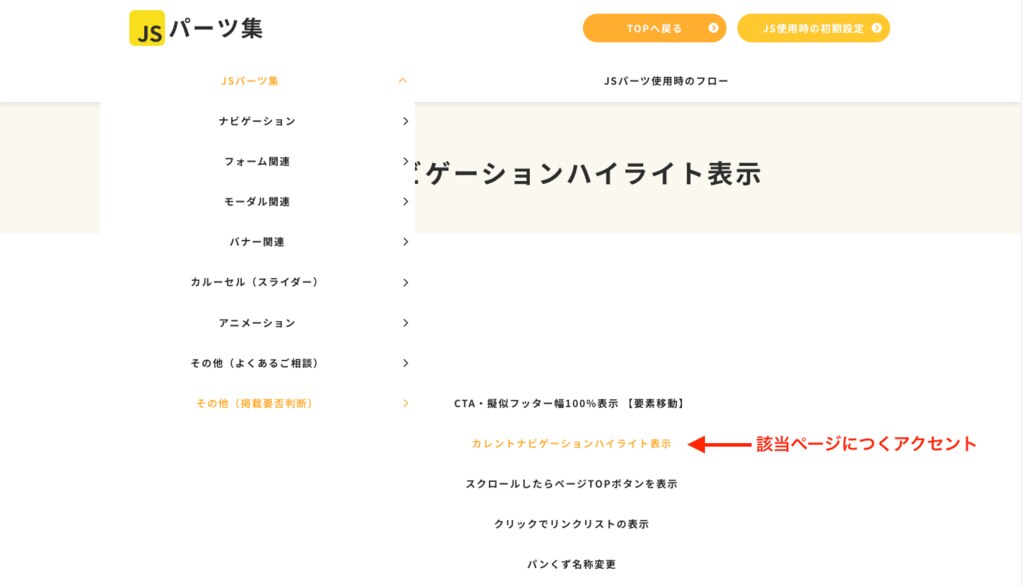The width and height of the screenshot is (1023, 586).
Task: Click chevron beside その他(掲載要否判断)
Action: [405, 403]
